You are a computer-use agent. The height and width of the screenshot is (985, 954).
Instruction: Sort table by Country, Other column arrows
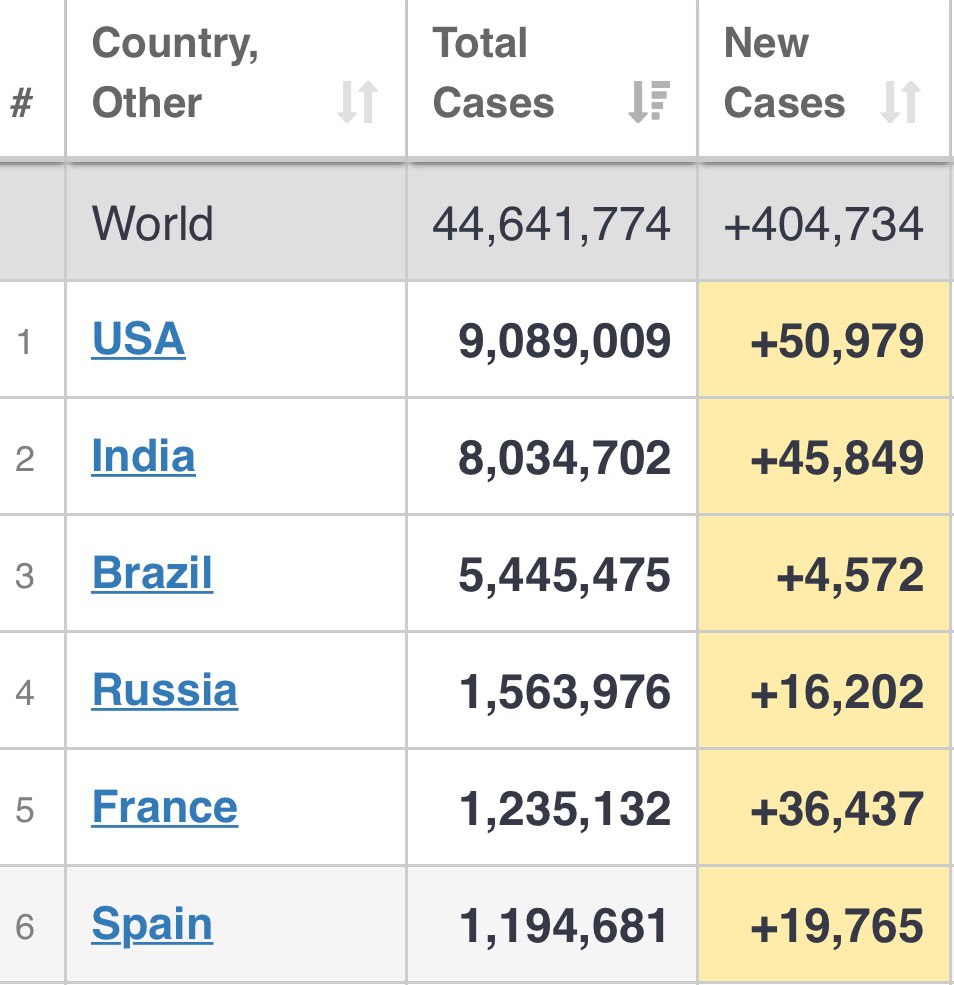click(357, 102)
